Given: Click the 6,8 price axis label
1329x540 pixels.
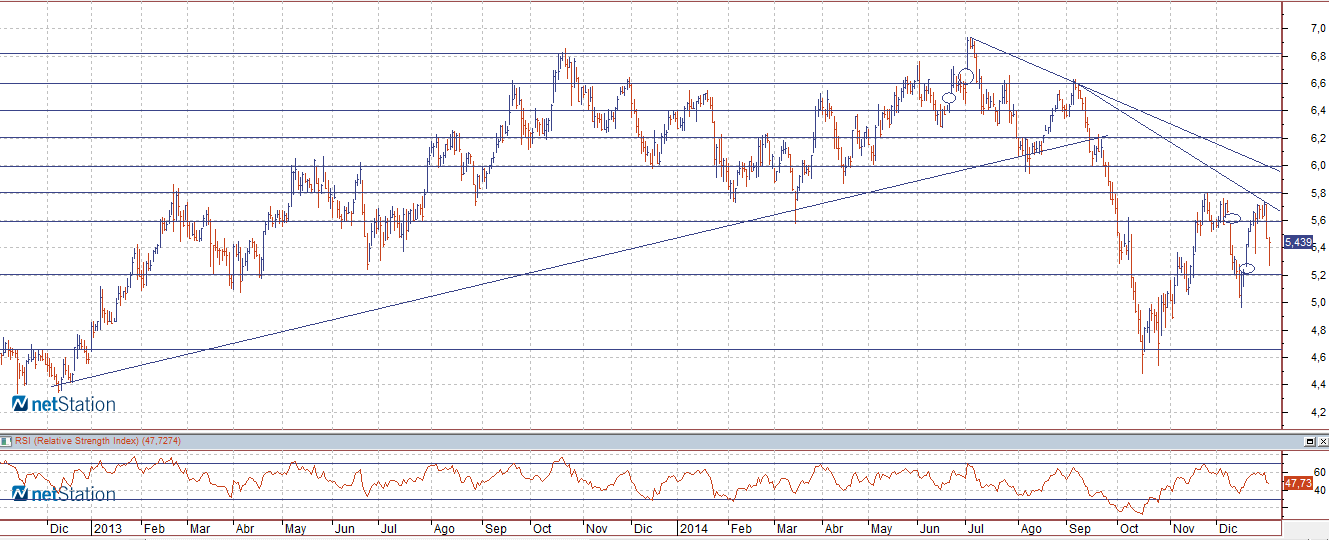Looking at the screenshot, I should (1319, 56).
